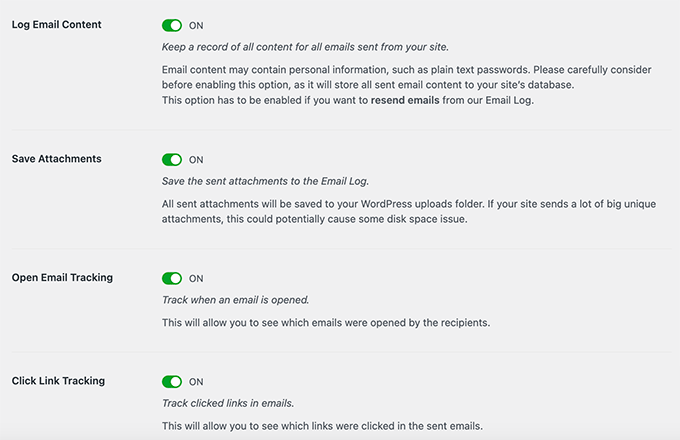The height and width of the screenshot is (440, 680).
Task: Click the "which emails were opened by the recipients" note
Action: point(326,322)
